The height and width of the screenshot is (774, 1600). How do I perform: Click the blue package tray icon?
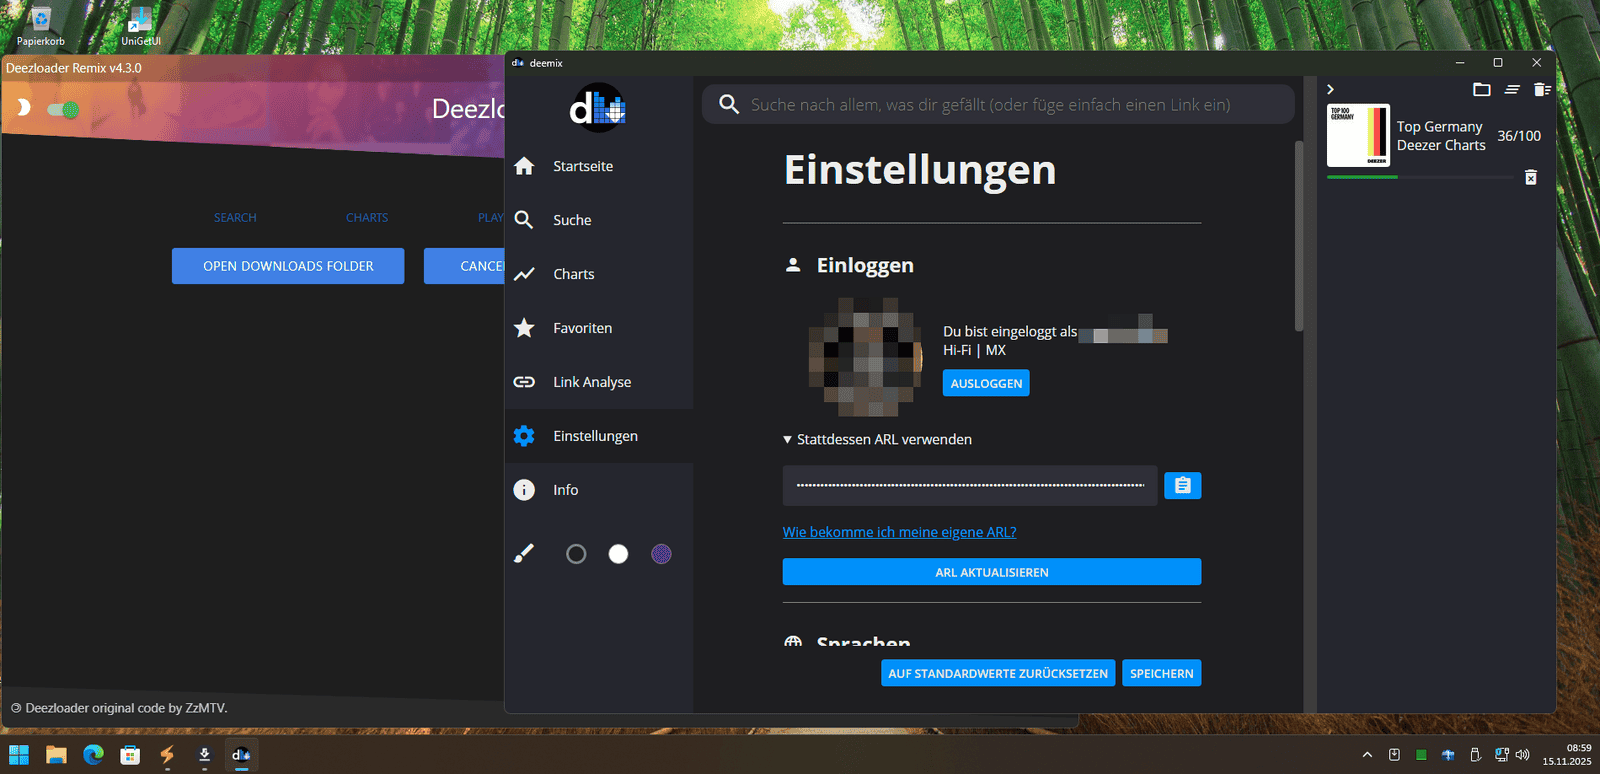point(1448,755)
